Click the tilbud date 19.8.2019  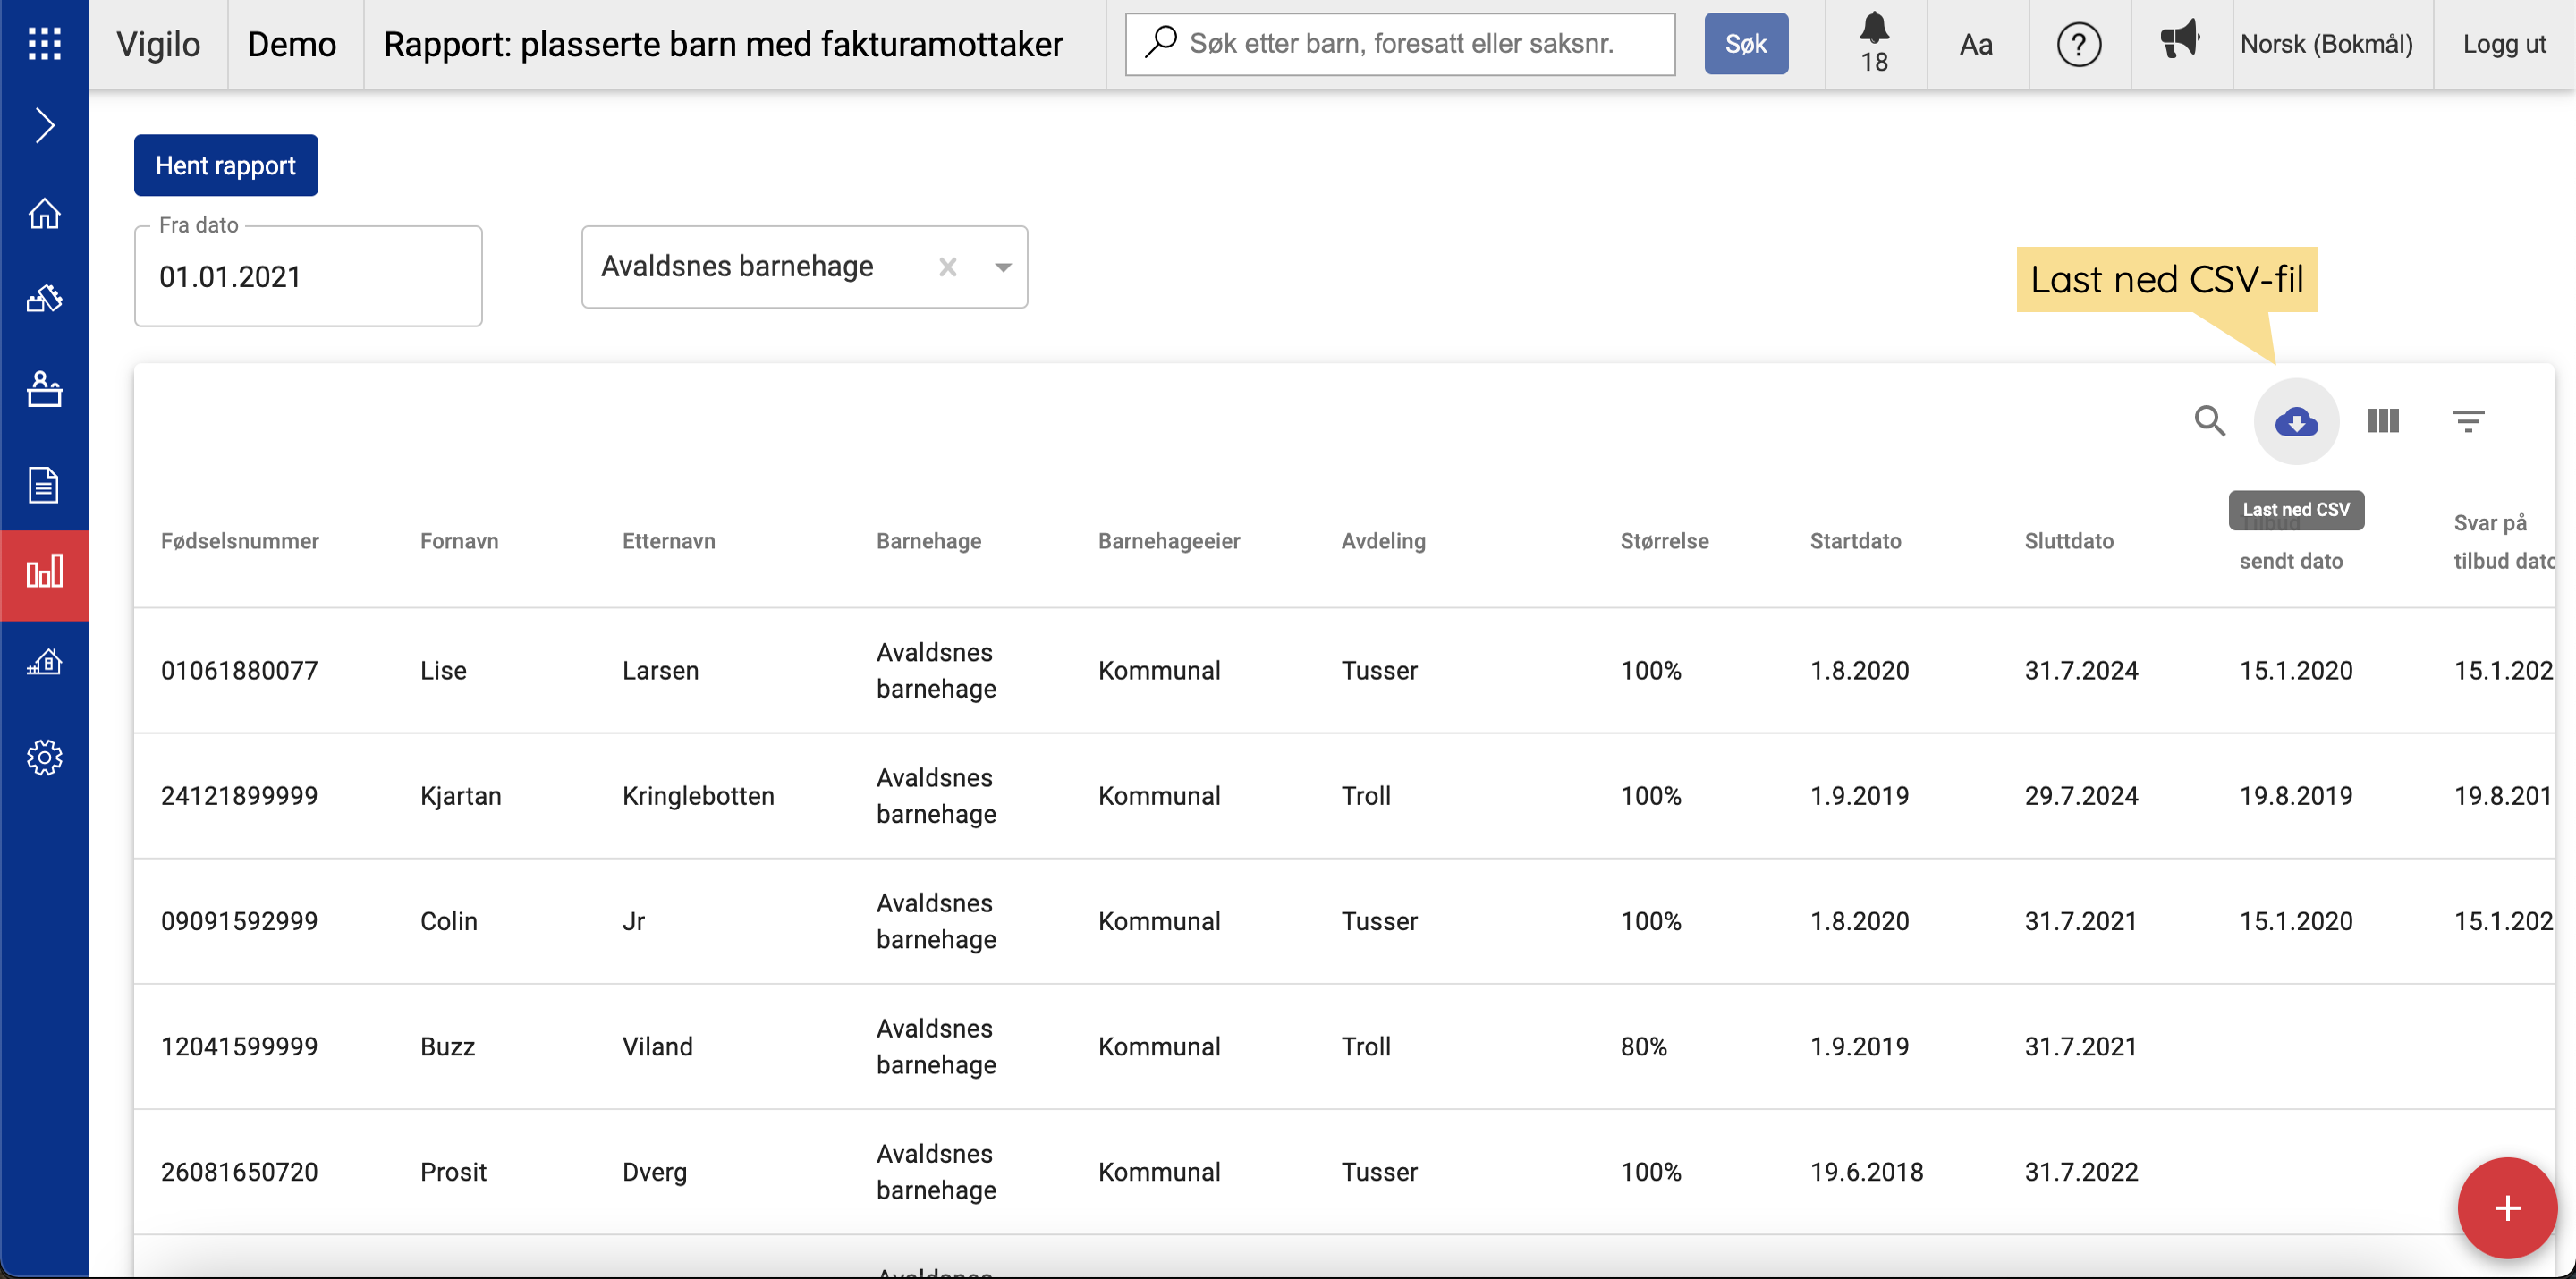click(x=2295, y=796)
